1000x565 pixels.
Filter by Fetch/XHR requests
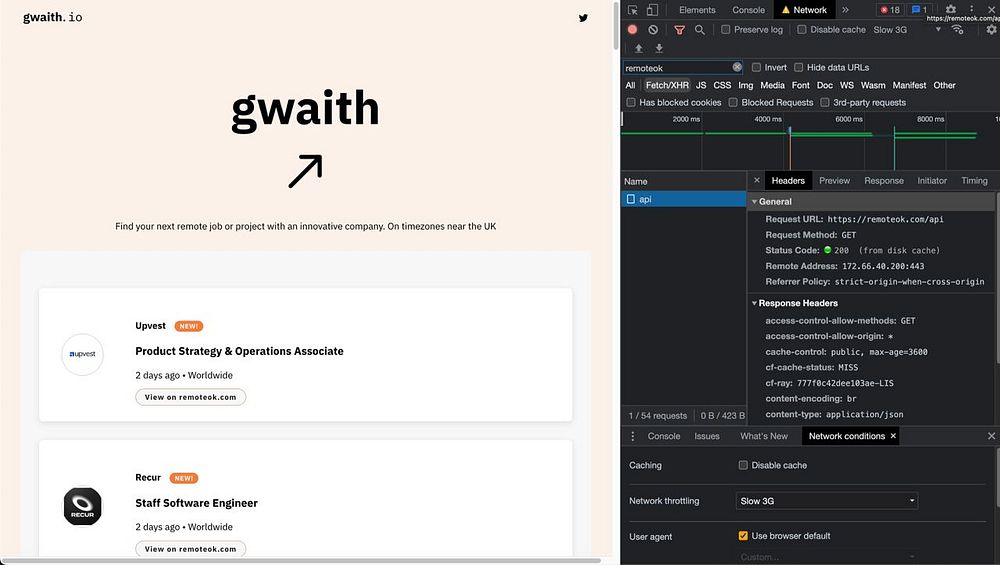[x=666, y=85]
